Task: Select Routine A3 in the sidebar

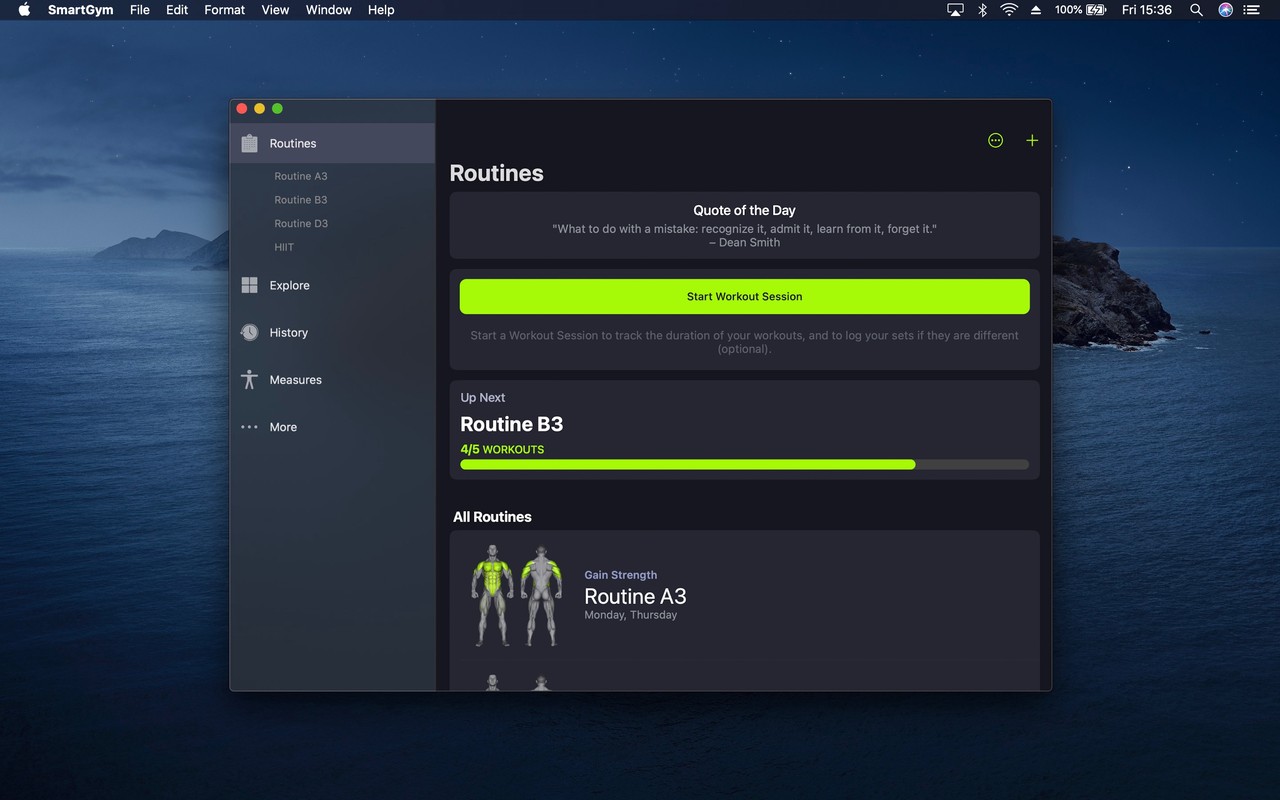Action: [301, 176]
